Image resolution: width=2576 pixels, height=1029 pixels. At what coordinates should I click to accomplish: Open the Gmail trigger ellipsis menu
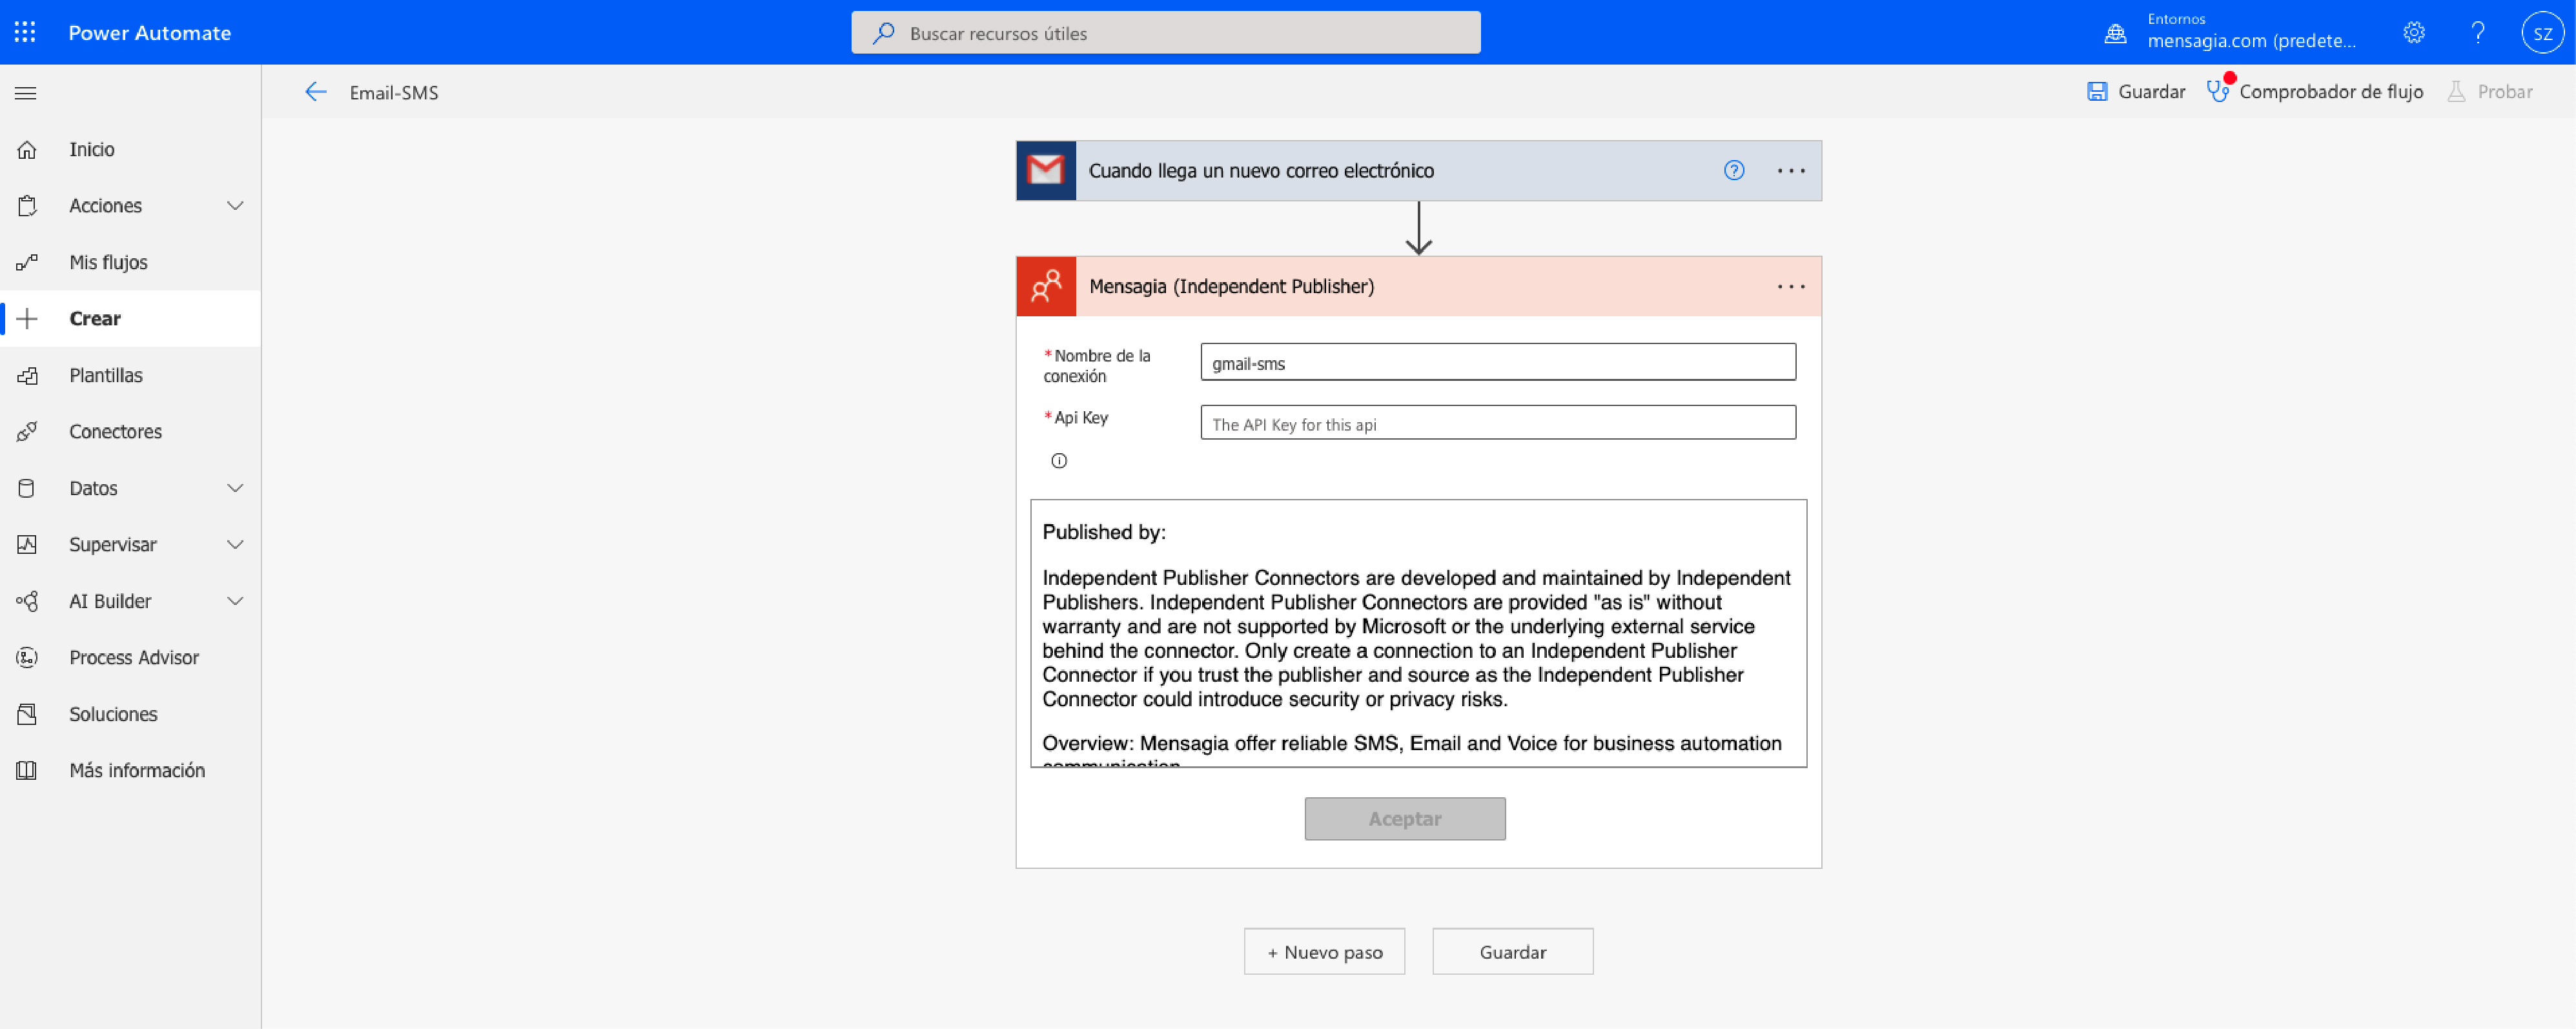click(x=1791, y=171)
